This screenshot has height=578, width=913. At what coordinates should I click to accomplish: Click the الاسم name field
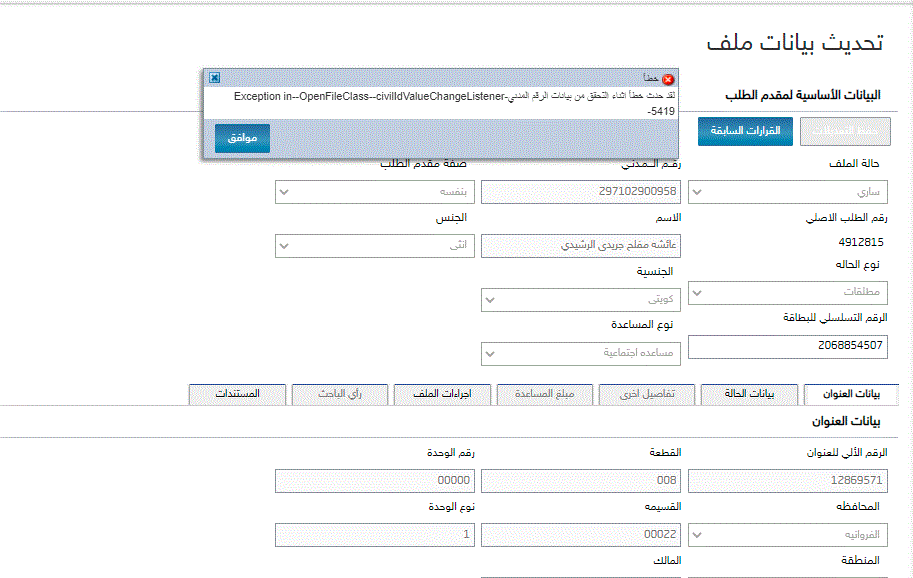(581, 246)
